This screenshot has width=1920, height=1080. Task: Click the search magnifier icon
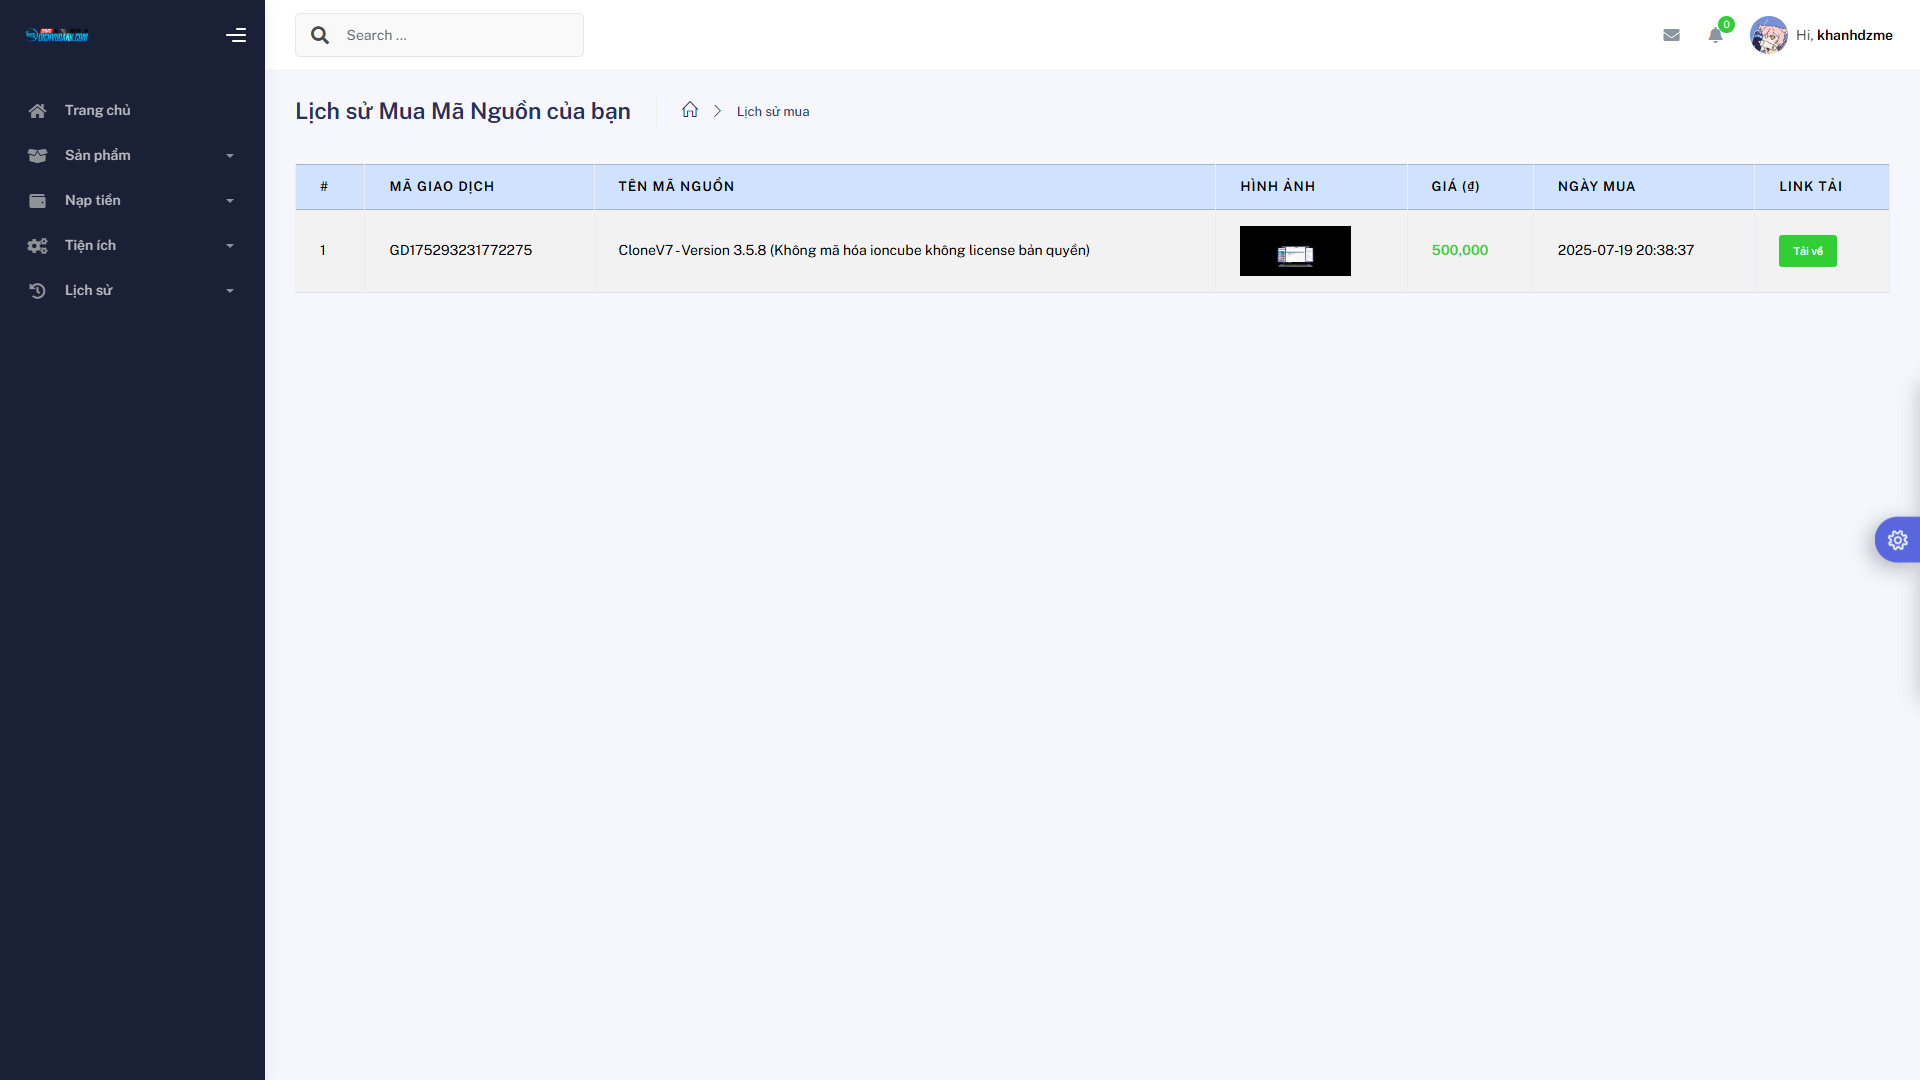[x=320, y=35]
